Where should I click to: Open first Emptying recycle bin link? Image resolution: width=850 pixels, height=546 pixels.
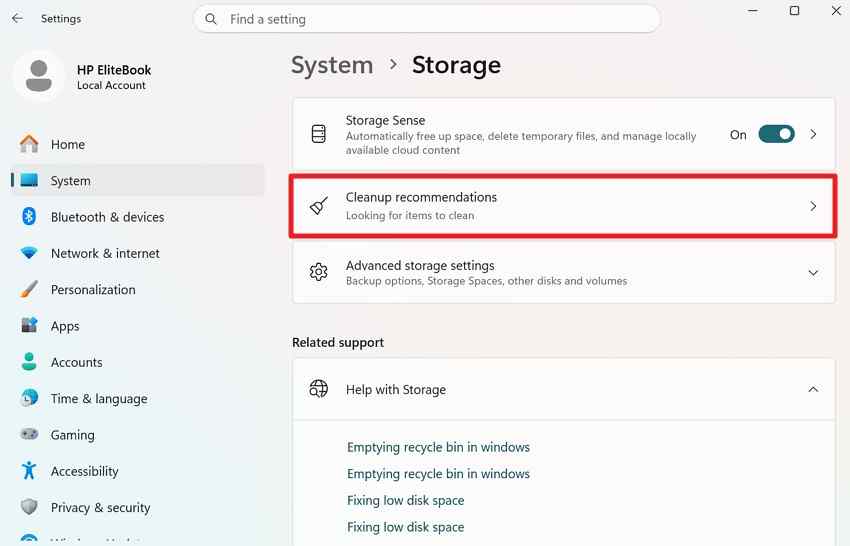(x=438, y=447)
